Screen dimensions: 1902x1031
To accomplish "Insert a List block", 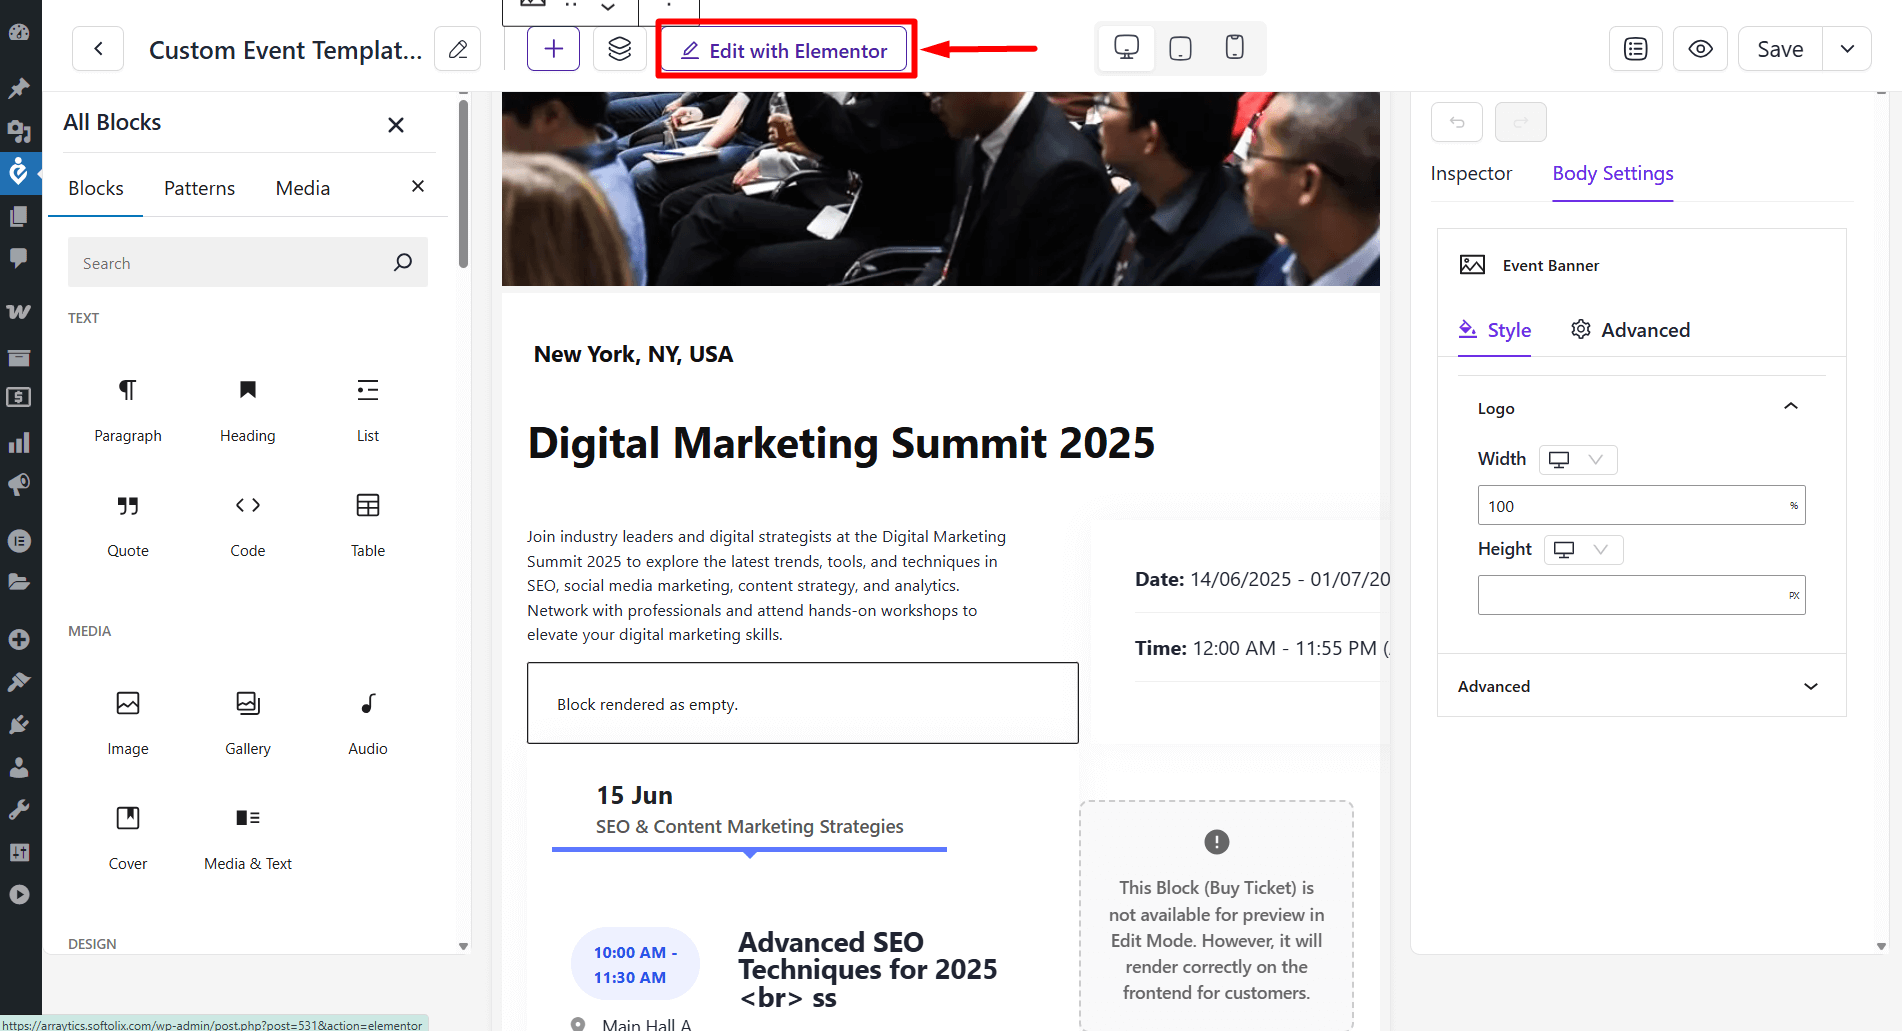I will [x=368, y=410].
